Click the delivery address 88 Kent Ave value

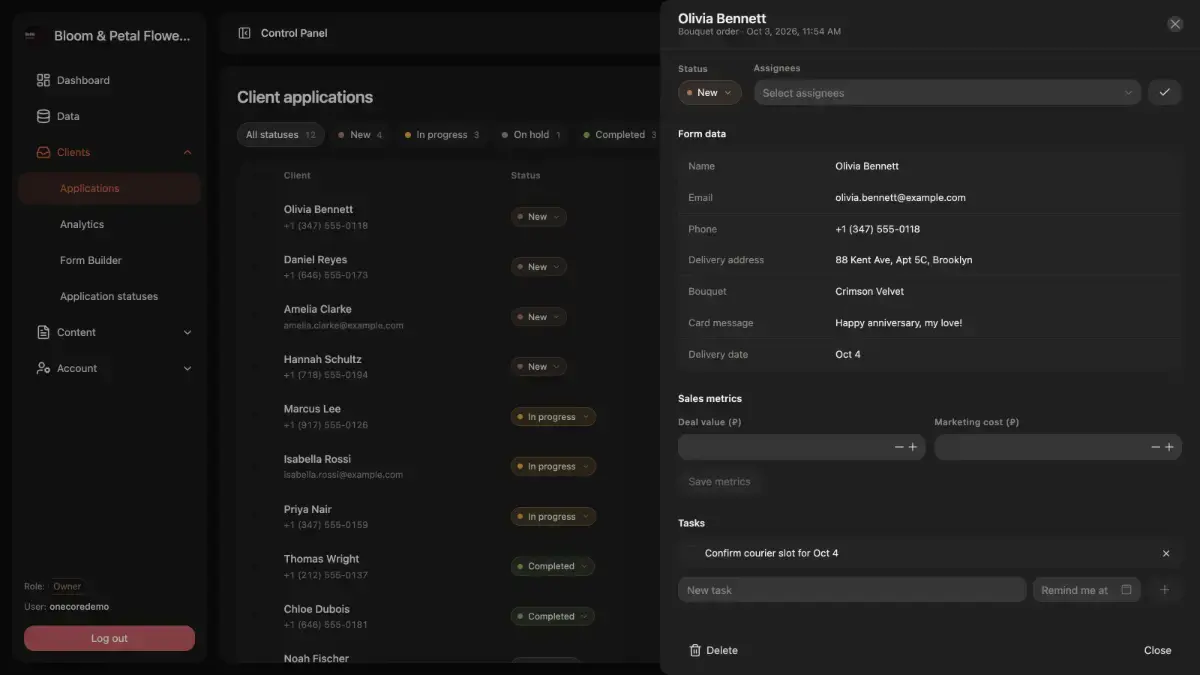click(x=903, y=260)
